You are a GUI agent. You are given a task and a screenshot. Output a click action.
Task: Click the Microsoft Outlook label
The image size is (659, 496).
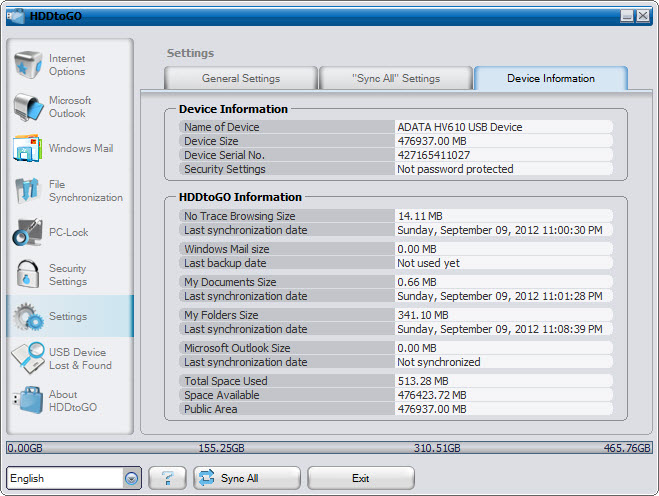70,107
